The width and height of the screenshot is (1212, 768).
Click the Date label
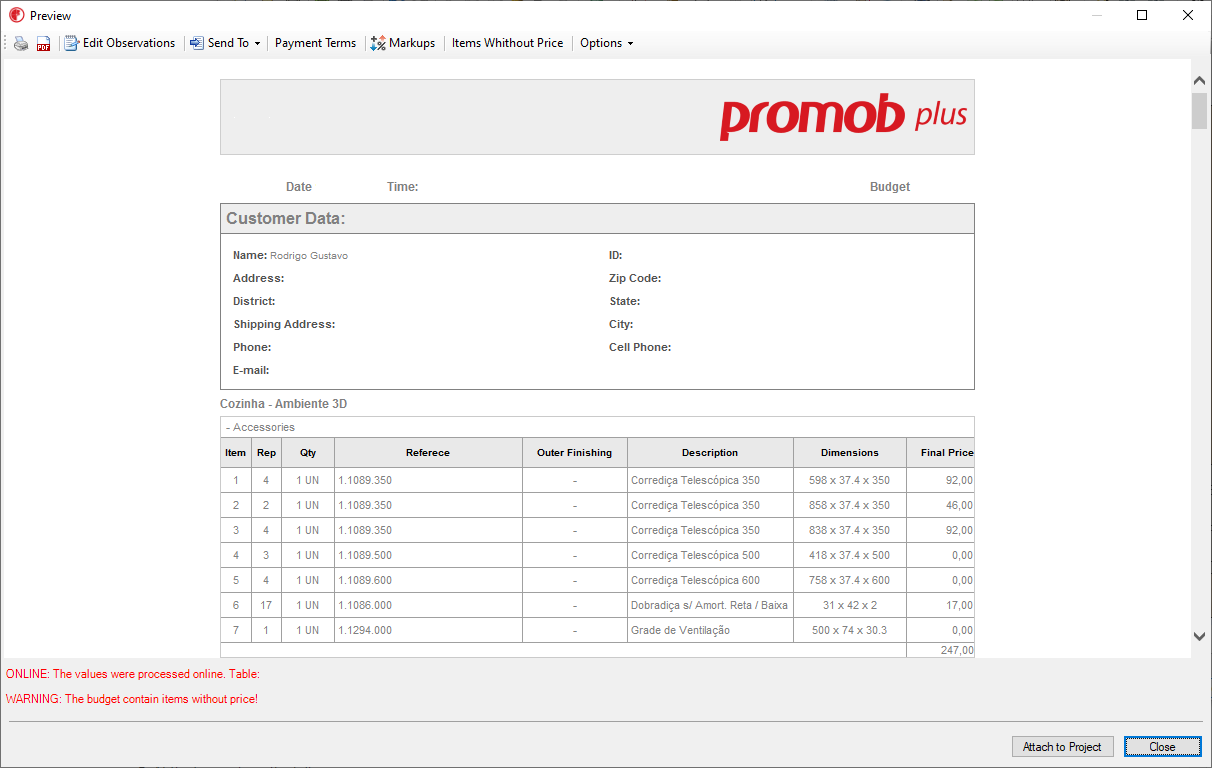299,187
